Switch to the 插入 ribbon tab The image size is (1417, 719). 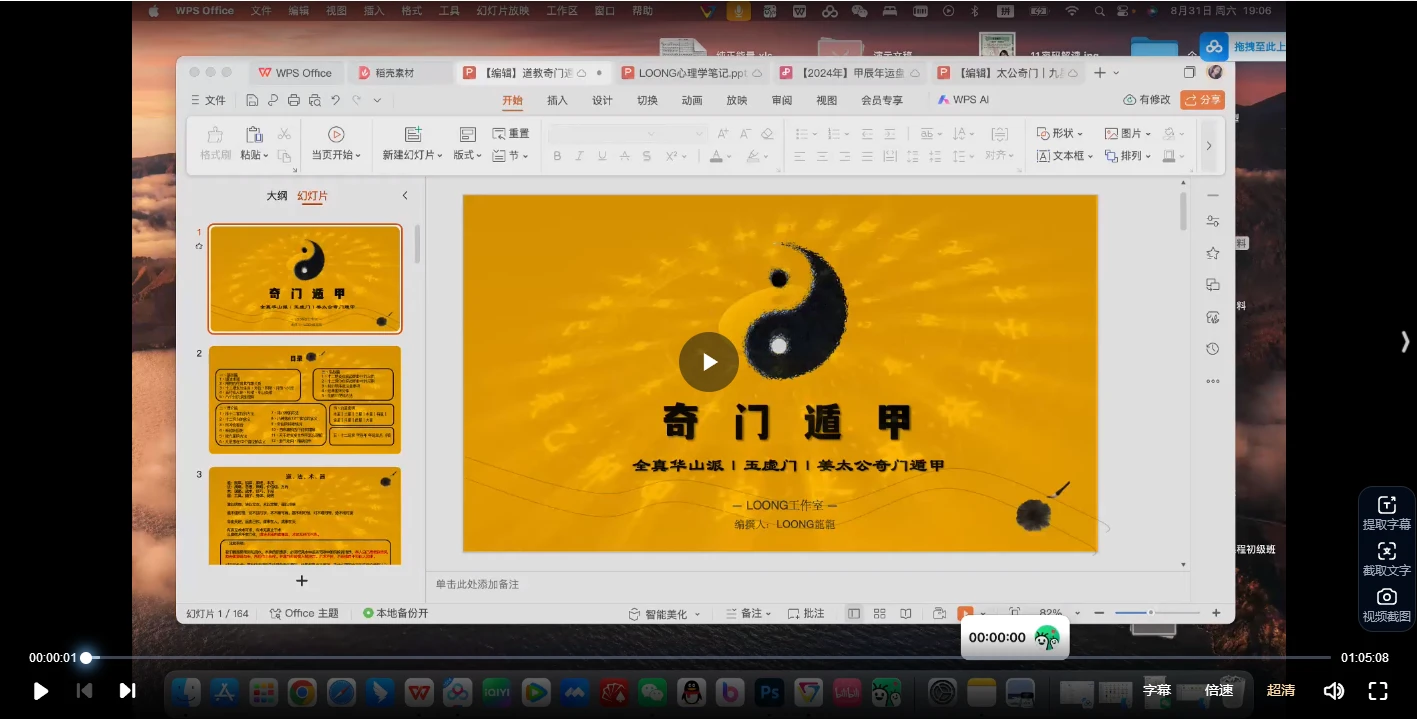click(556, 99)
